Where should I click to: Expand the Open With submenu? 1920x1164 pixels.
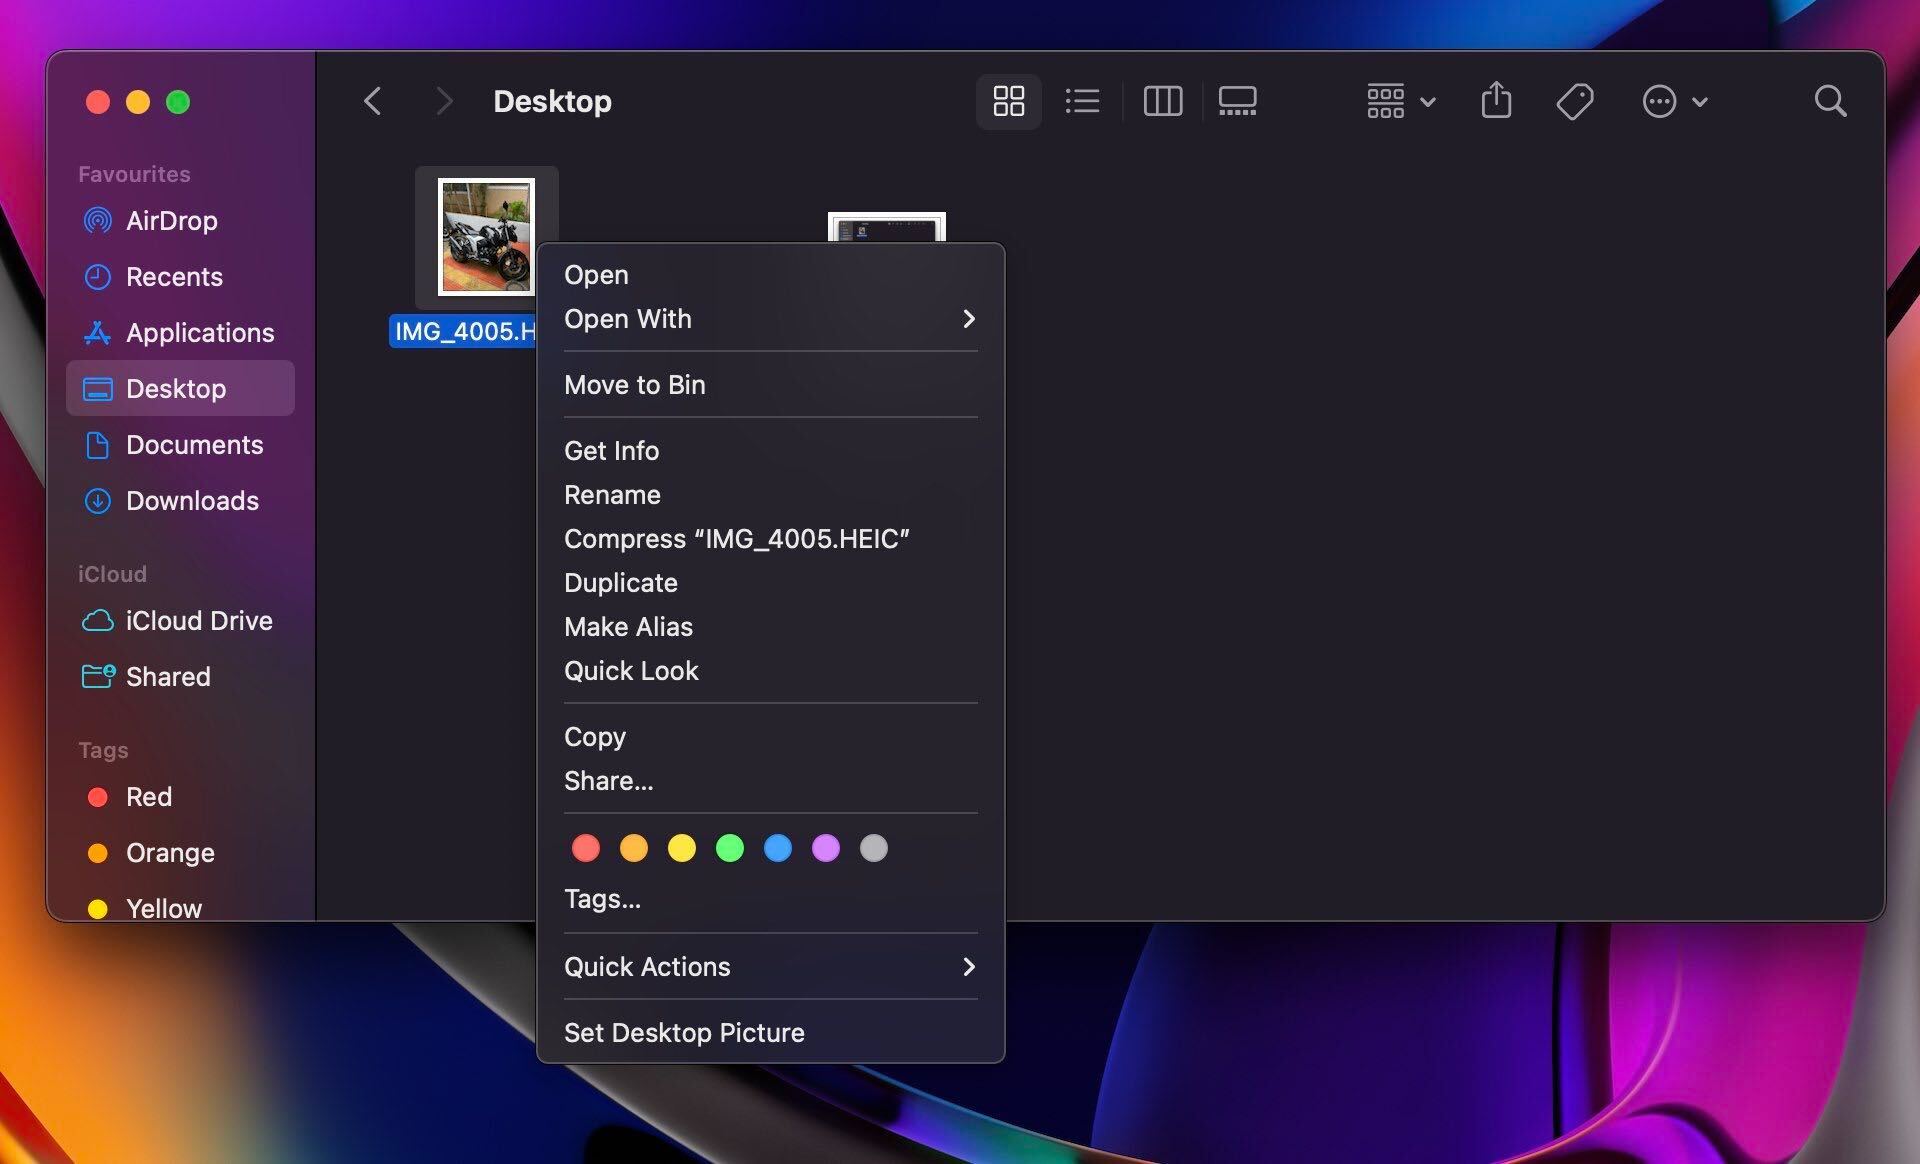[x=770, y=318]
